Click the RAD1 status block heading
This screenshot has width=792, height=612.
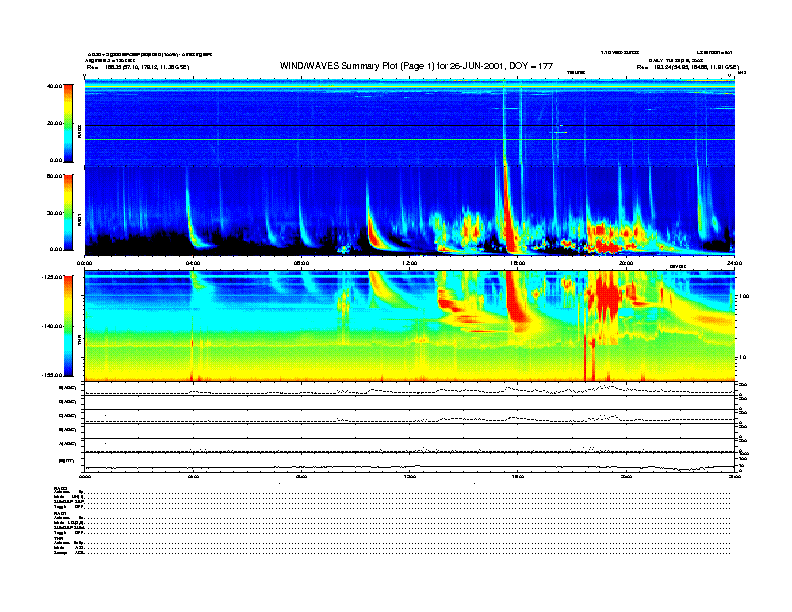point(61,513)
